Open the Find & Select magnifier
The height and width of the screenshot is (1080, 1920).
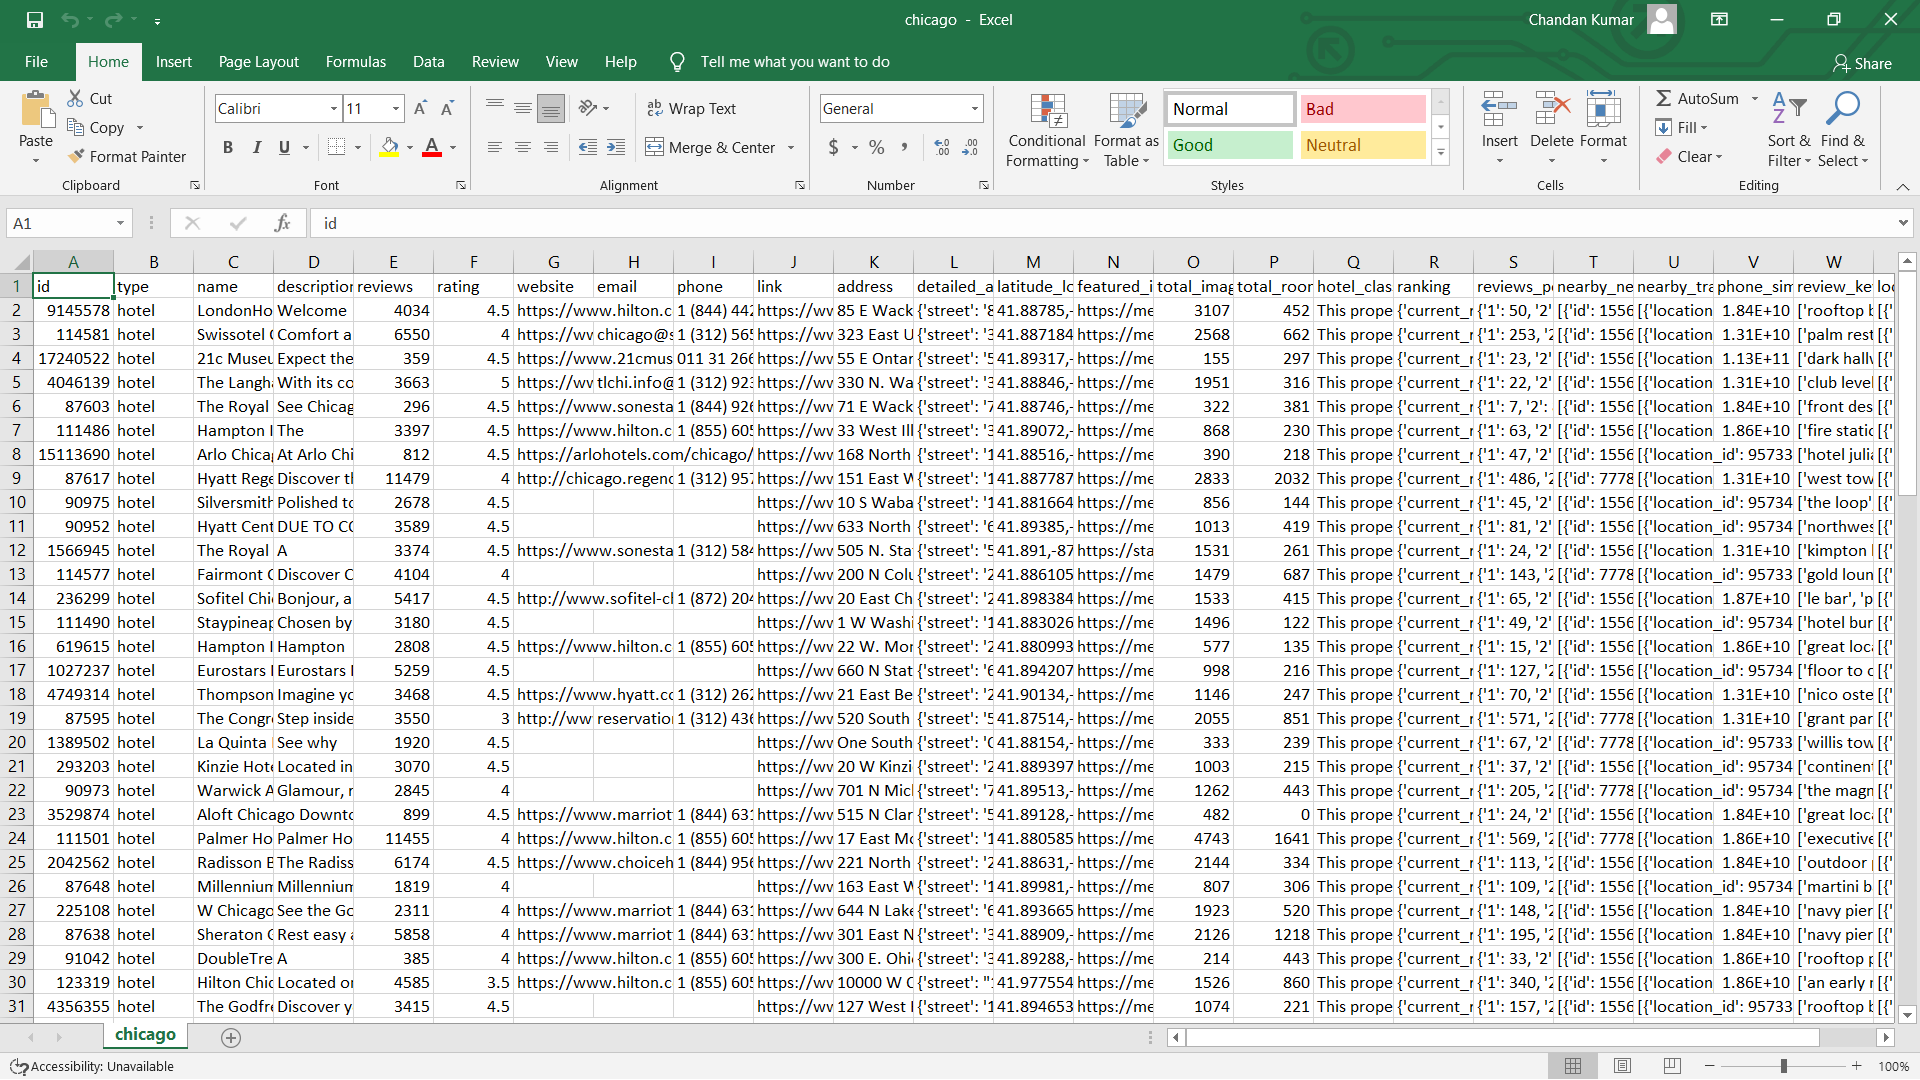point(1842,108)
